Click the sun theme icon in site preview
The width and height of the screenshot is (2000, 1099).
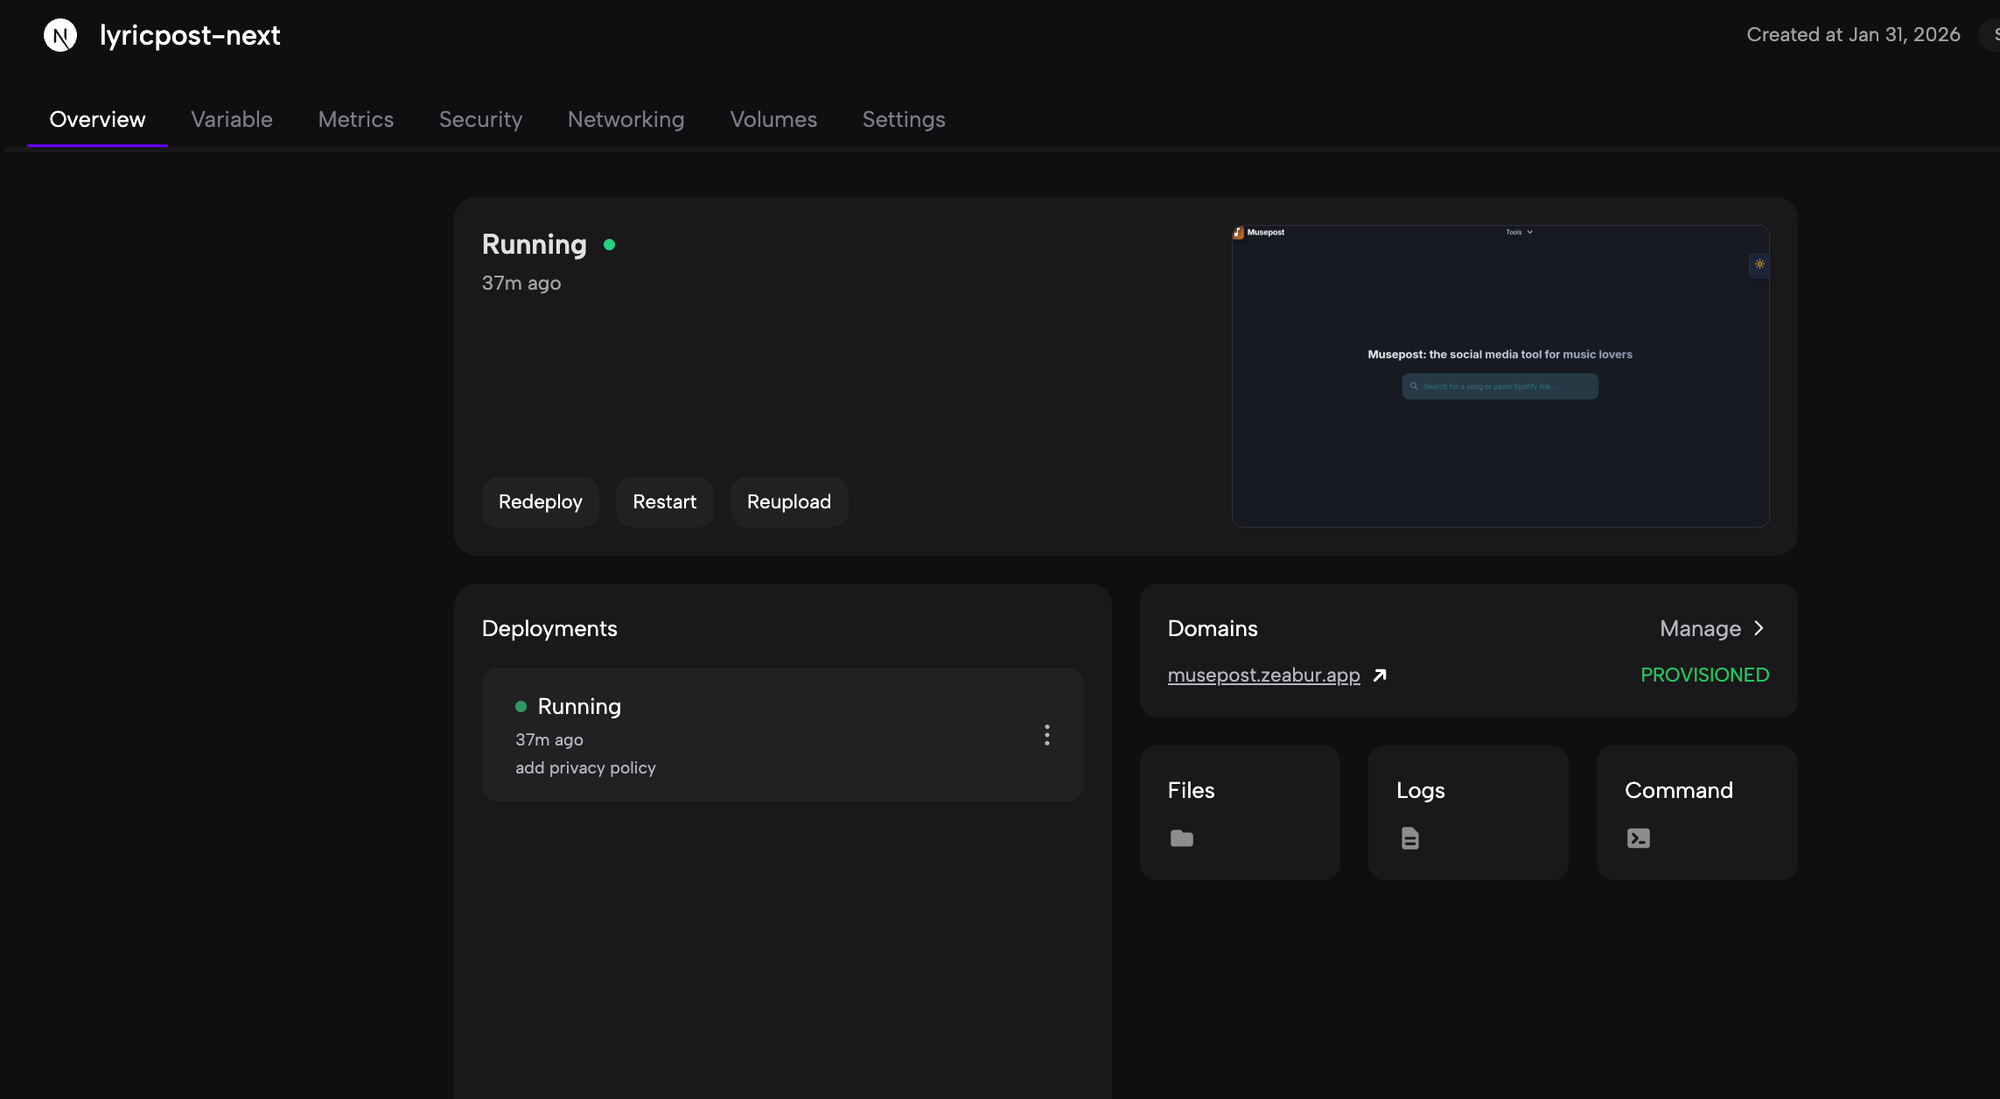pos(1759,264)
